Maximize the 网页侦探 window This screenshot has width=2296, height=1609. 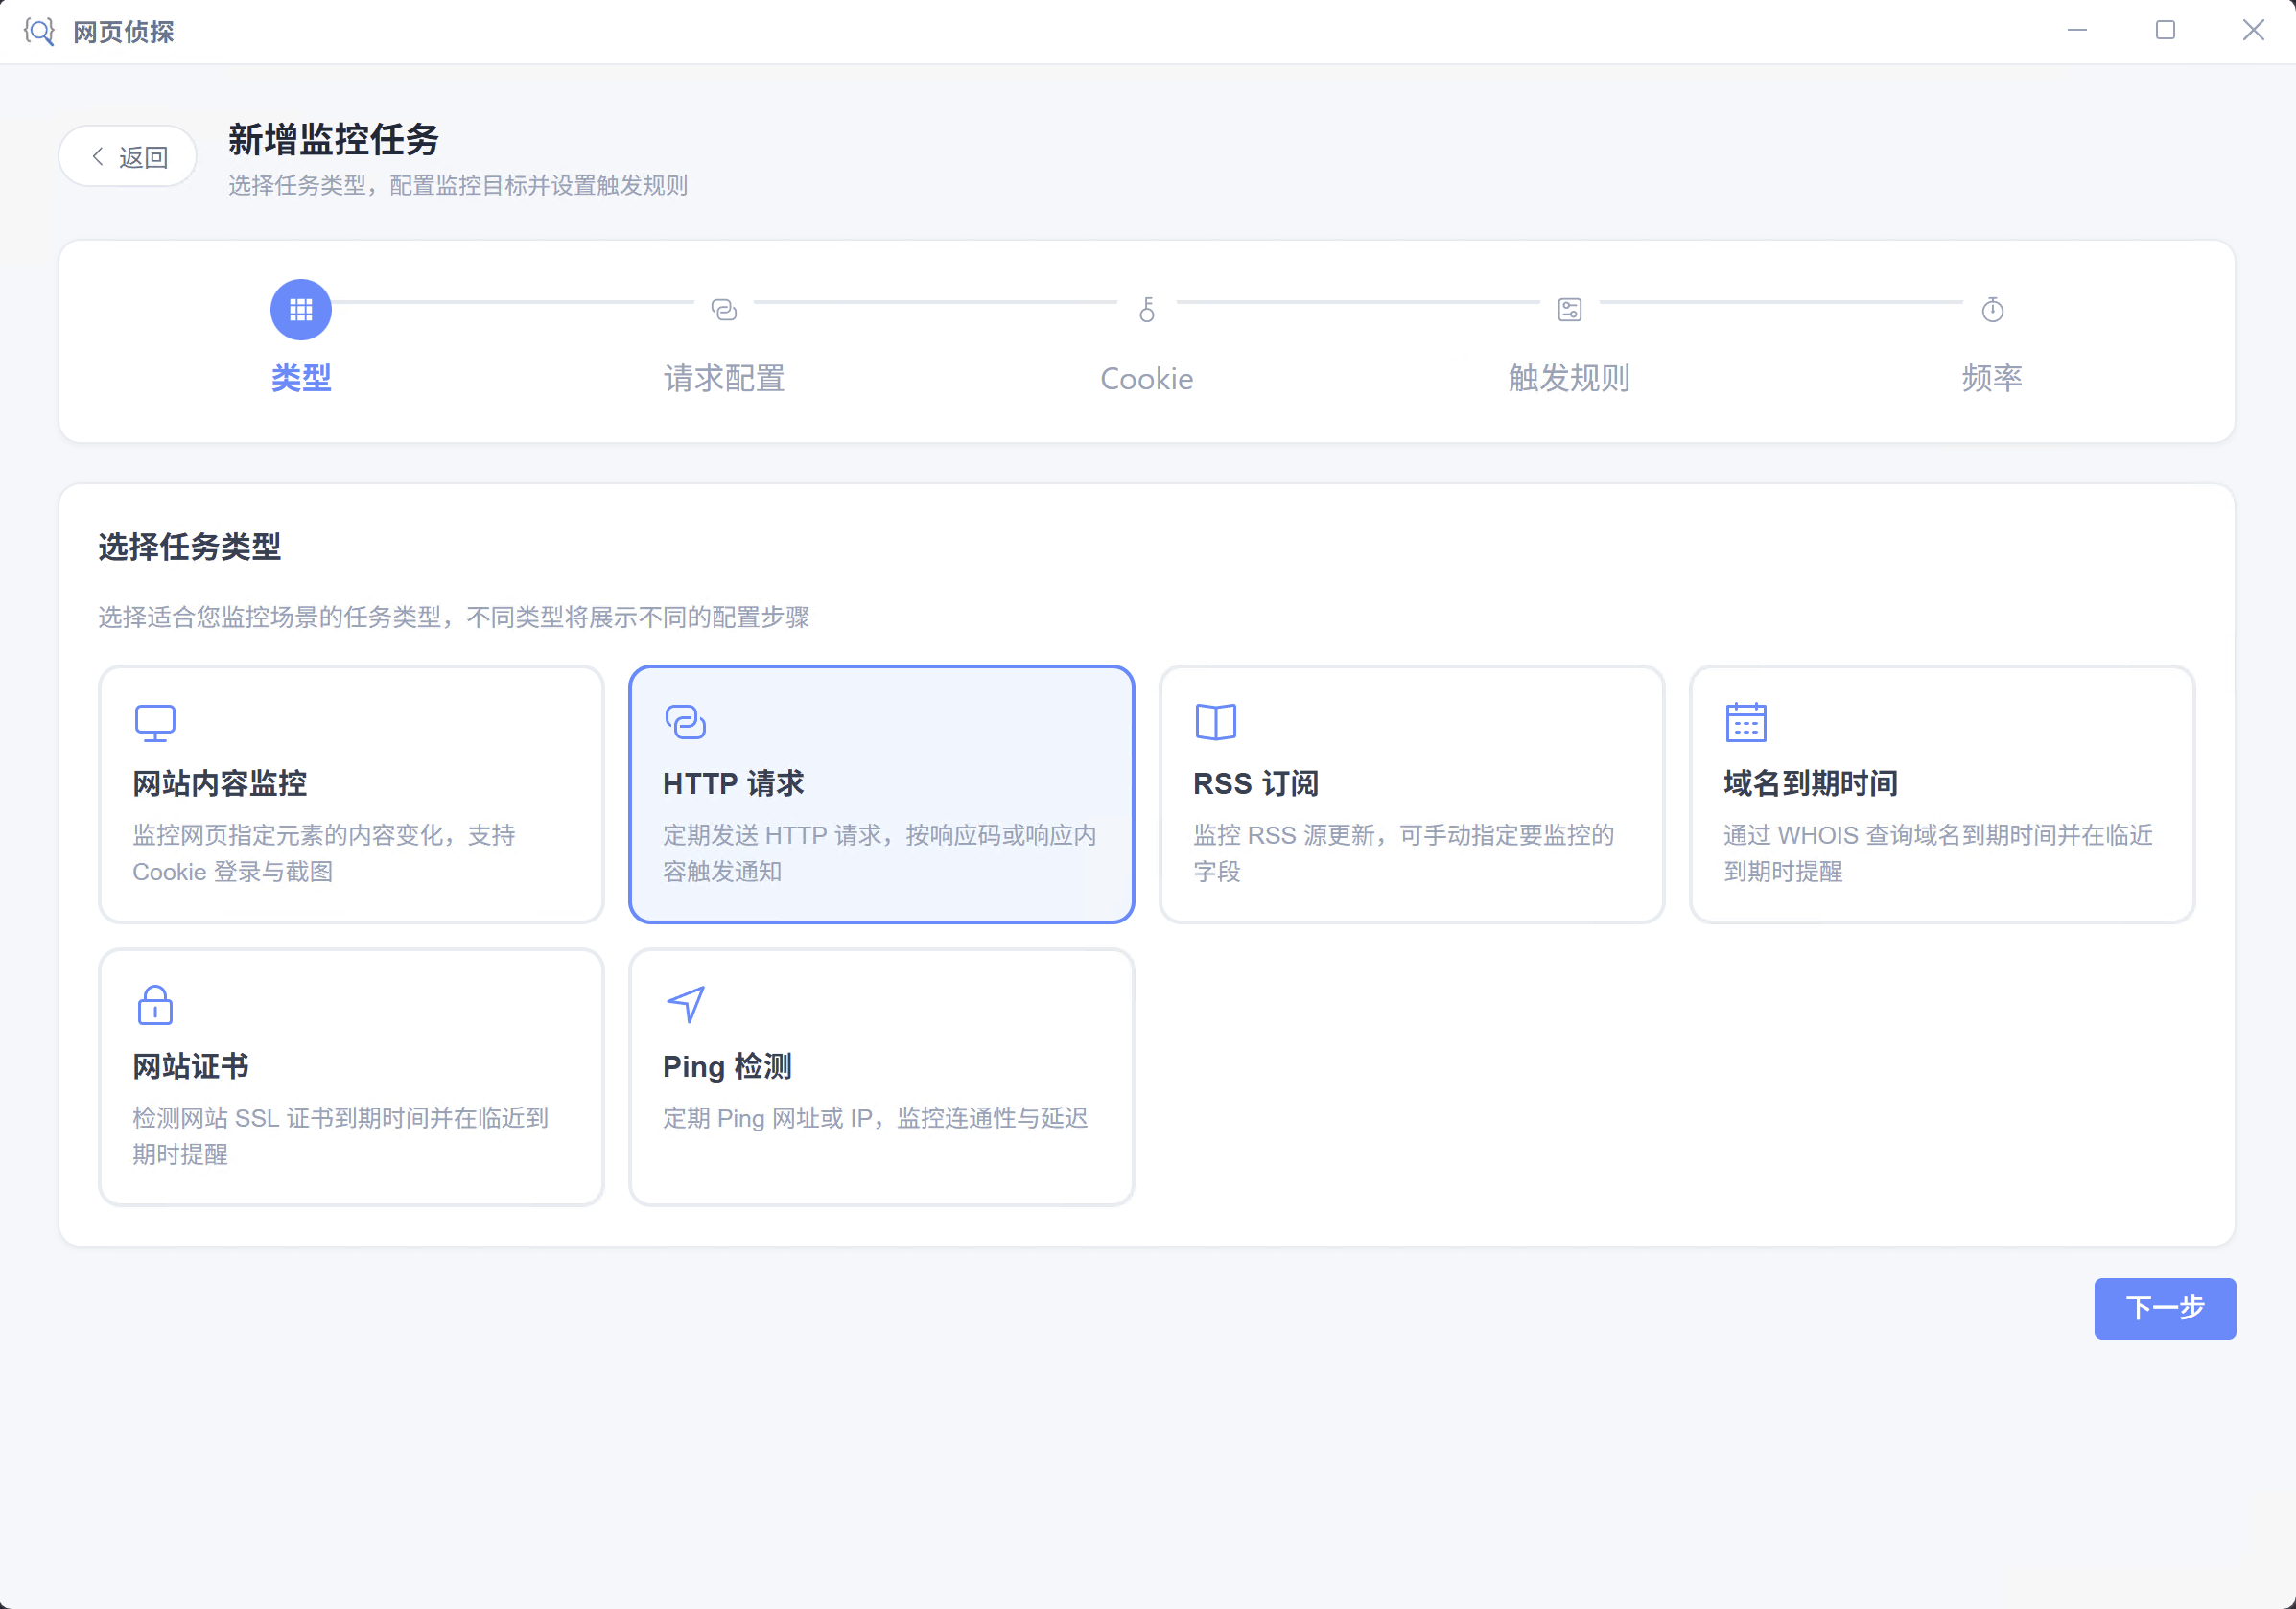coord(2165,31)
